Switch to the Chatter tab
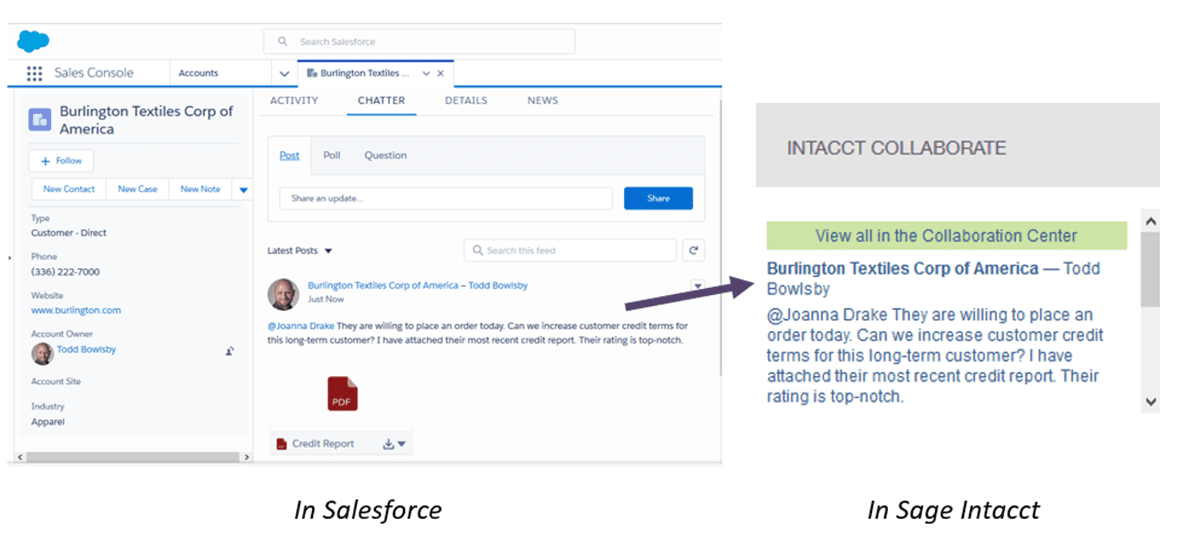 (381, 101)
